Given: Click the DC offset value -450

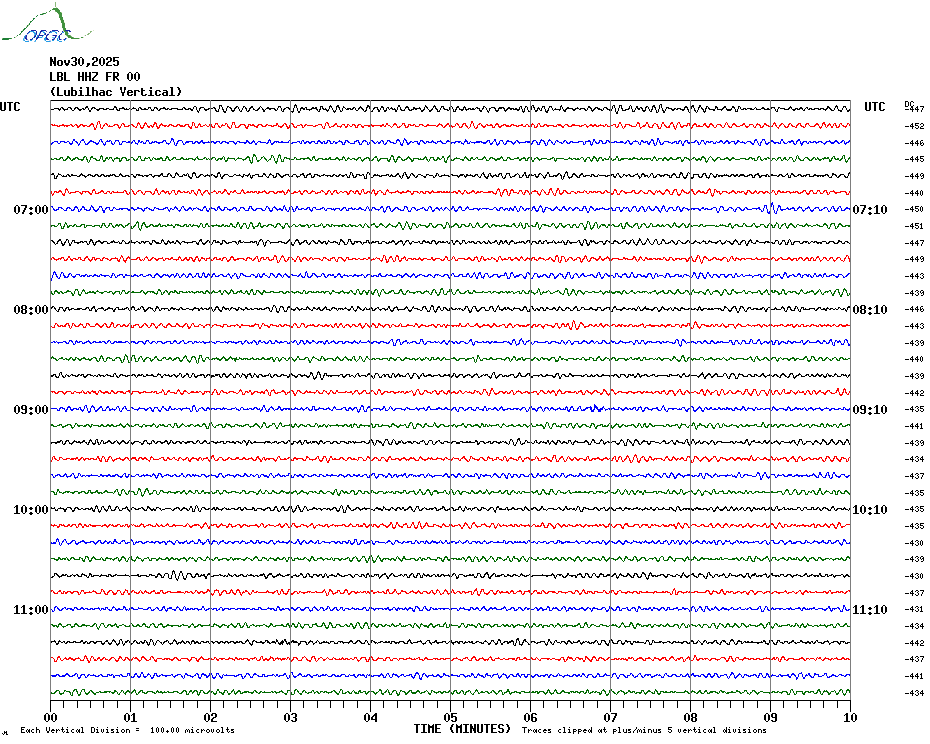Looking at the screenshot, I should coord(915,209).
